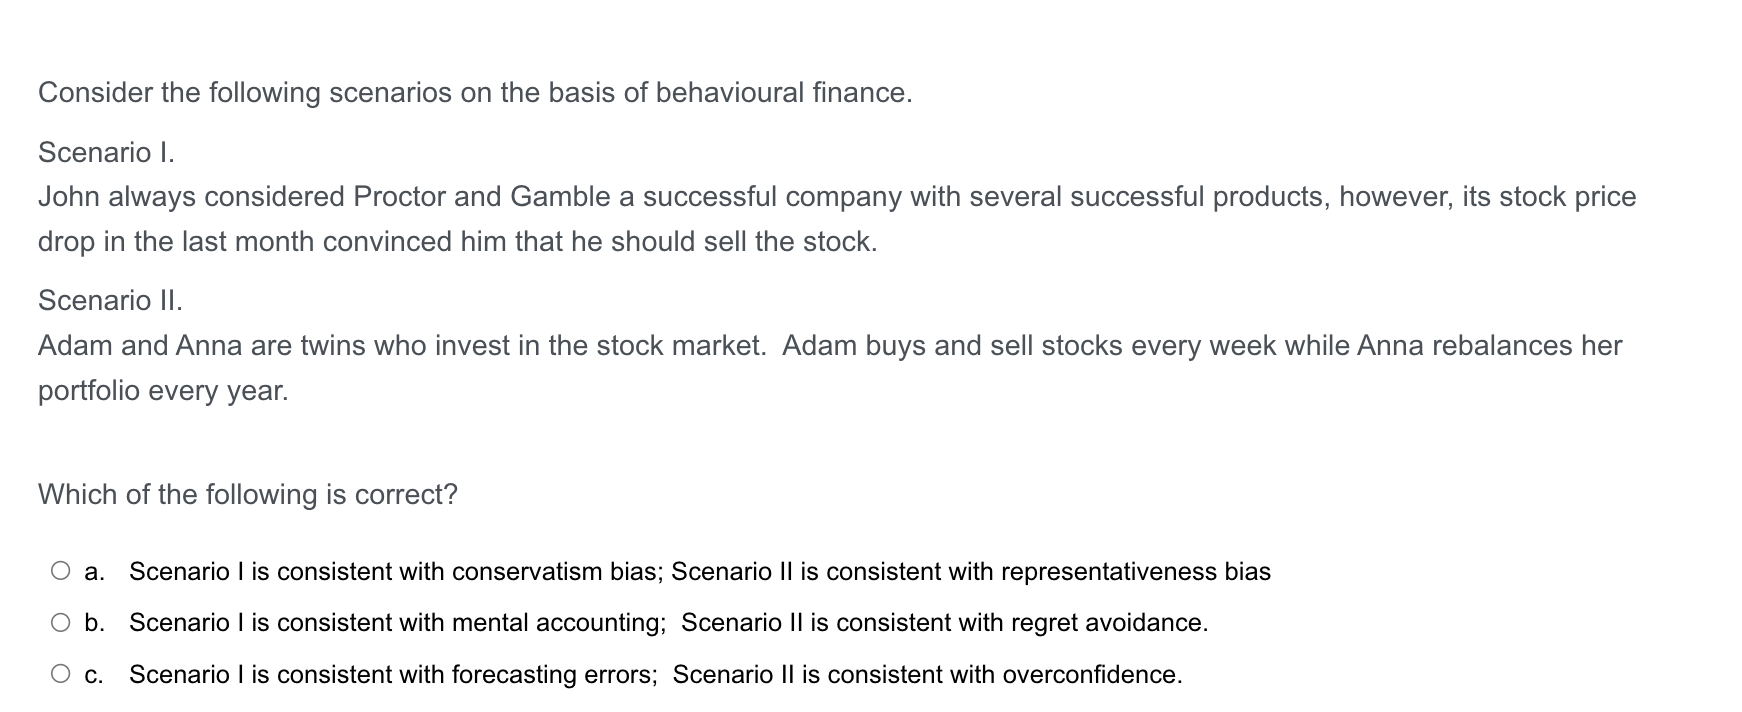The image size is (1742, 712).
Task: Select radio button for option a
Action: 61,571
